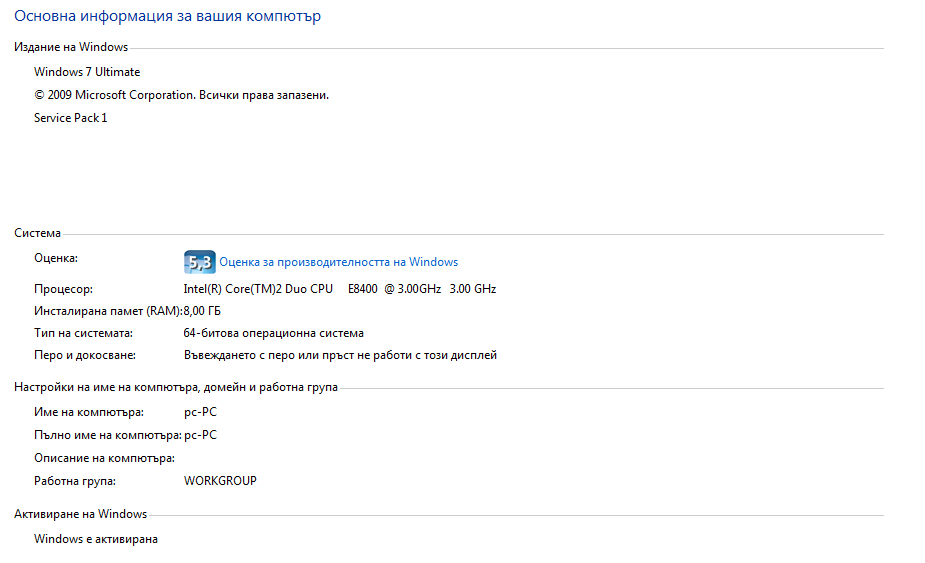
Task: Click the Система section header
Action: [38, 233]
